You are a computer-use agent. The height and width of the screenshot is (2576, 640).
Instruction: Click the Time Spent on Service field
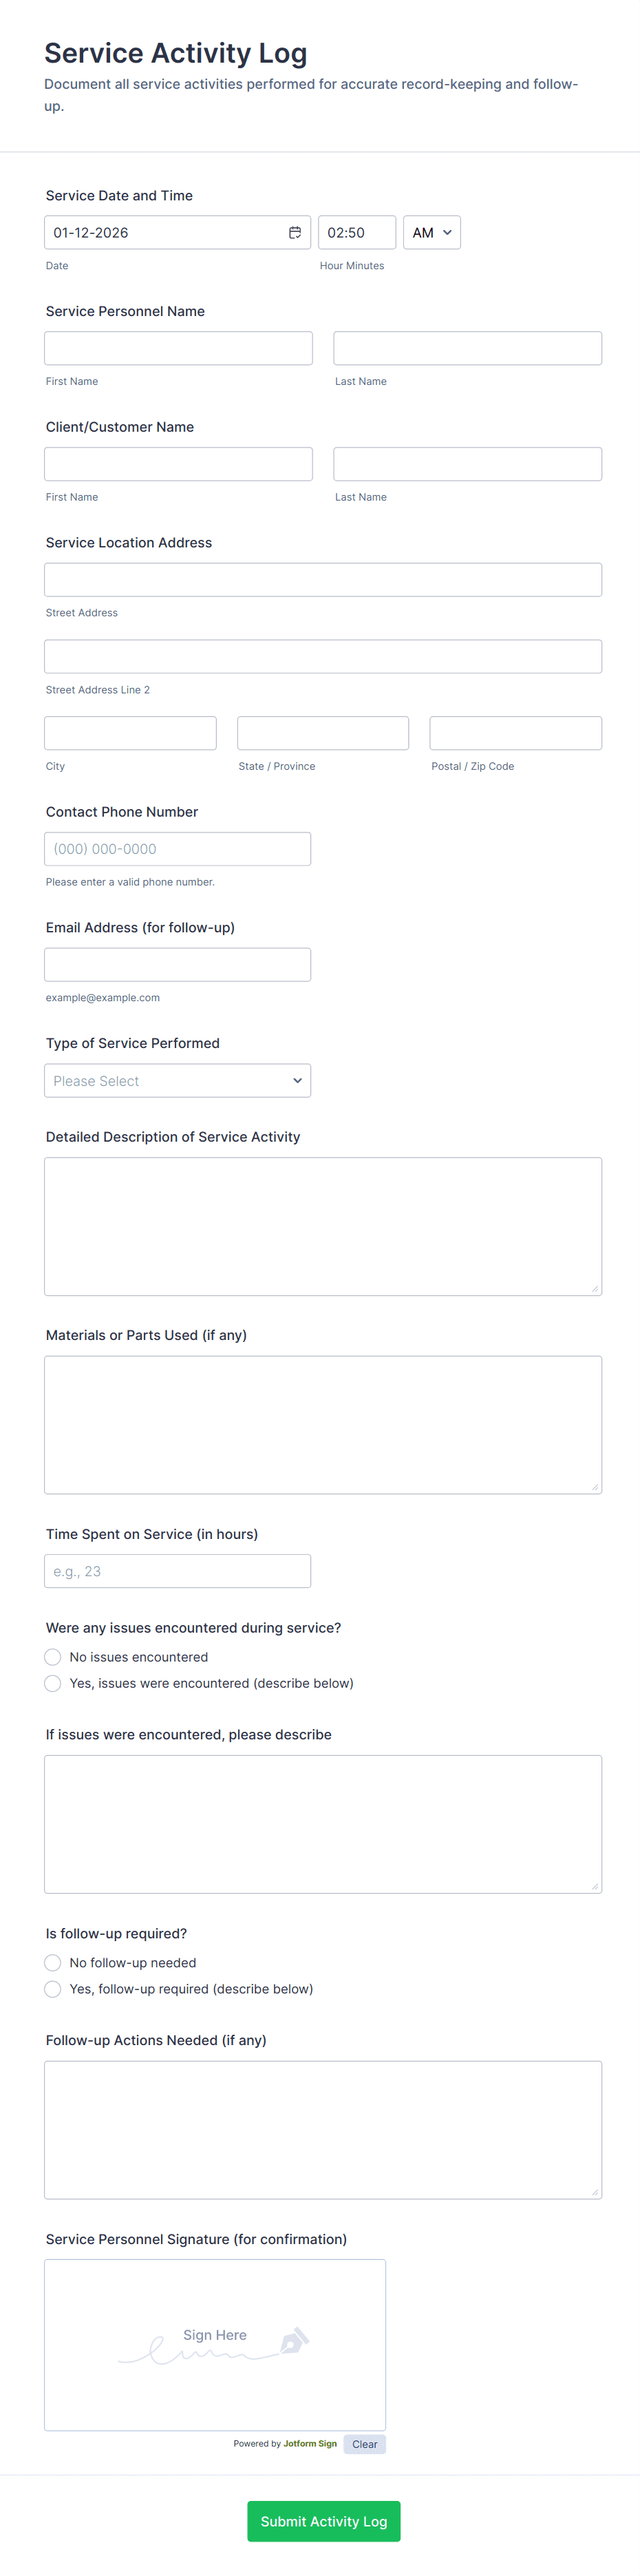(177, 1571)
